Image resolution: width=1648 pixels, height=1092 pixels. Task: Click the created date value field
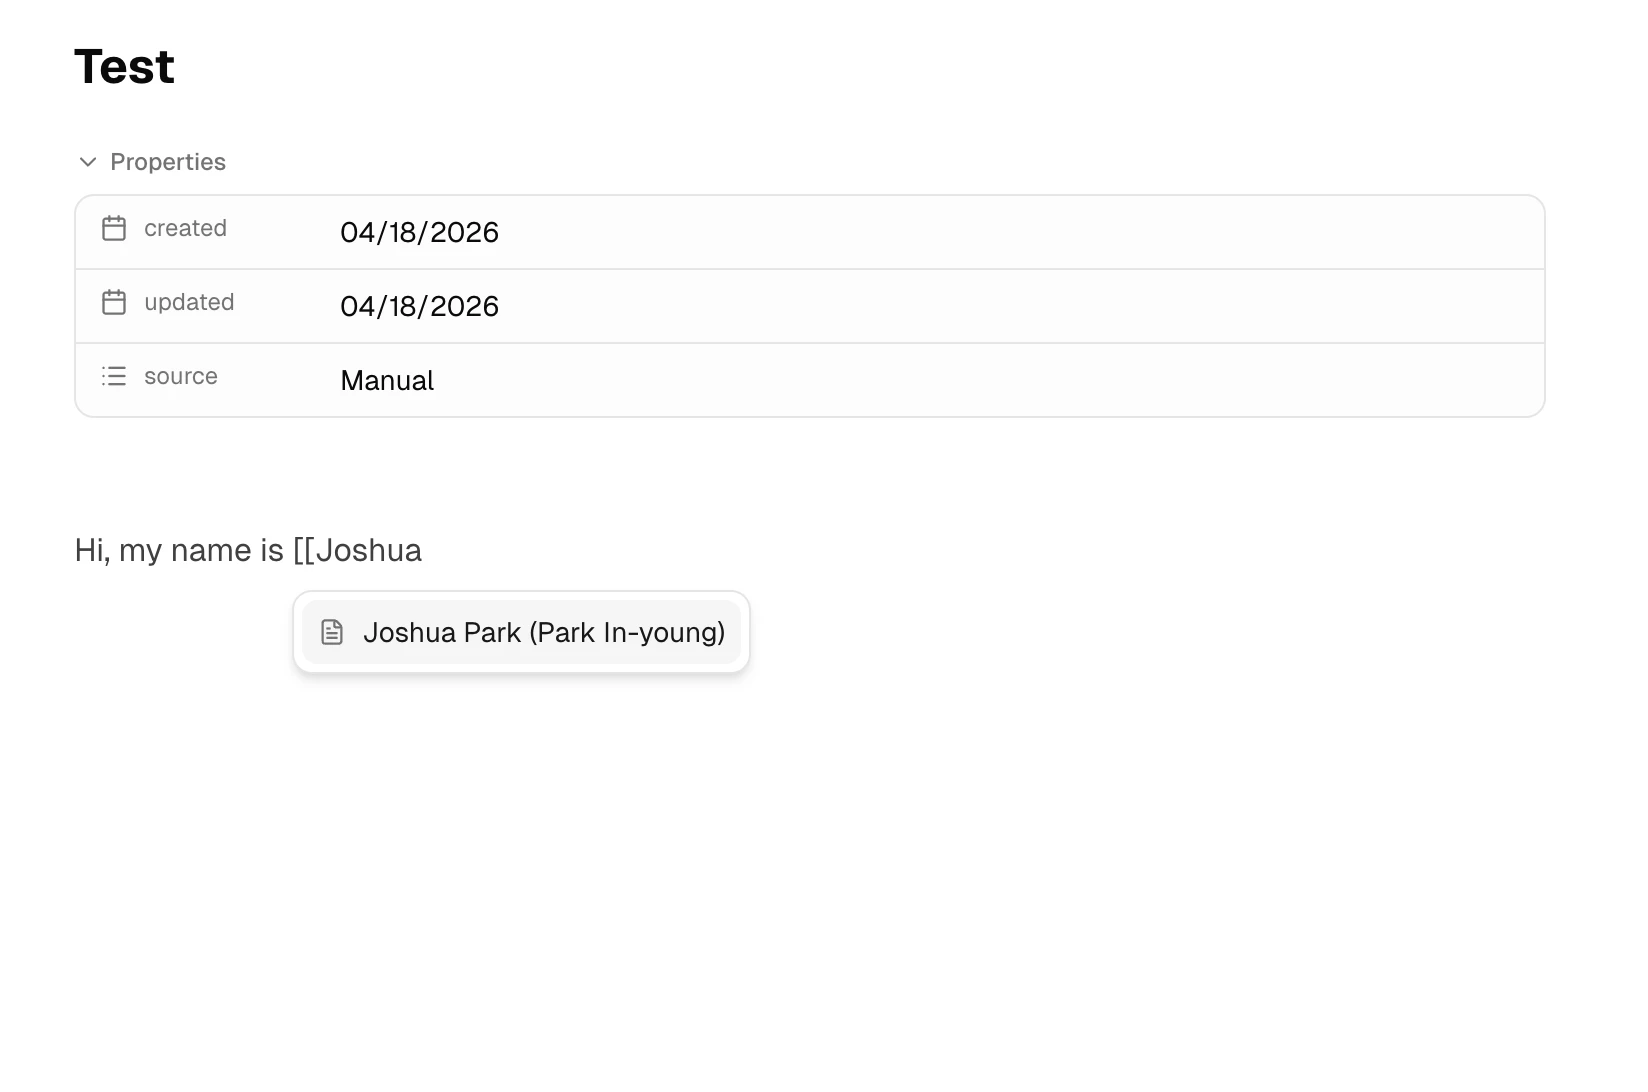[x=419, y=232]
